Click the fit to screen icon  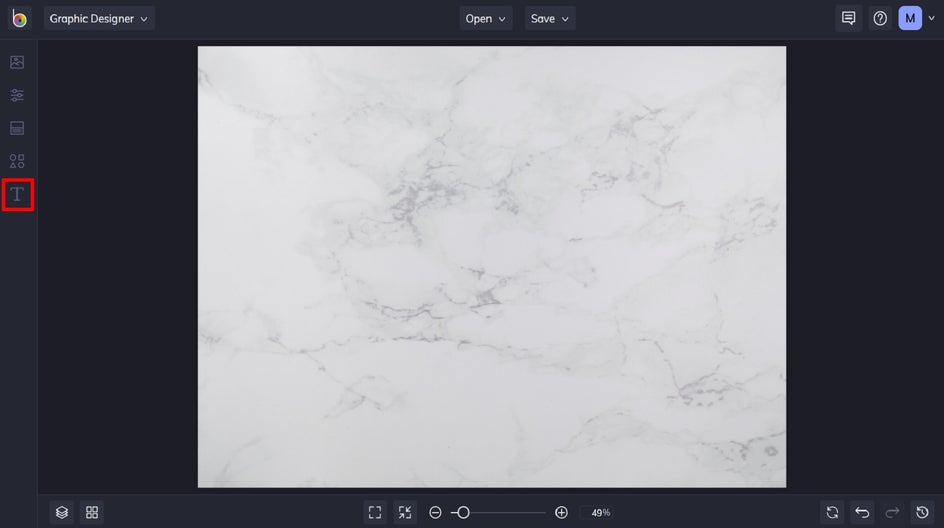(375, 512)
